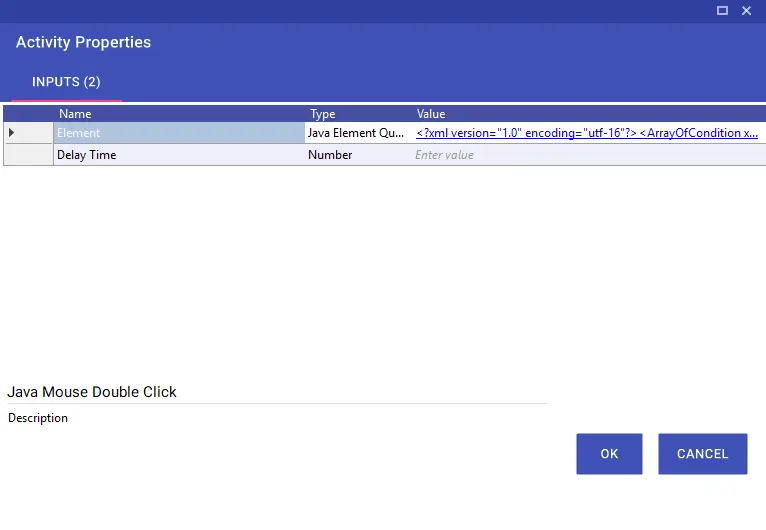The width and height of the screenshot is (766, 530).
Task: Click the Description label
Action: pyautogui.click(x=38, y=418)
